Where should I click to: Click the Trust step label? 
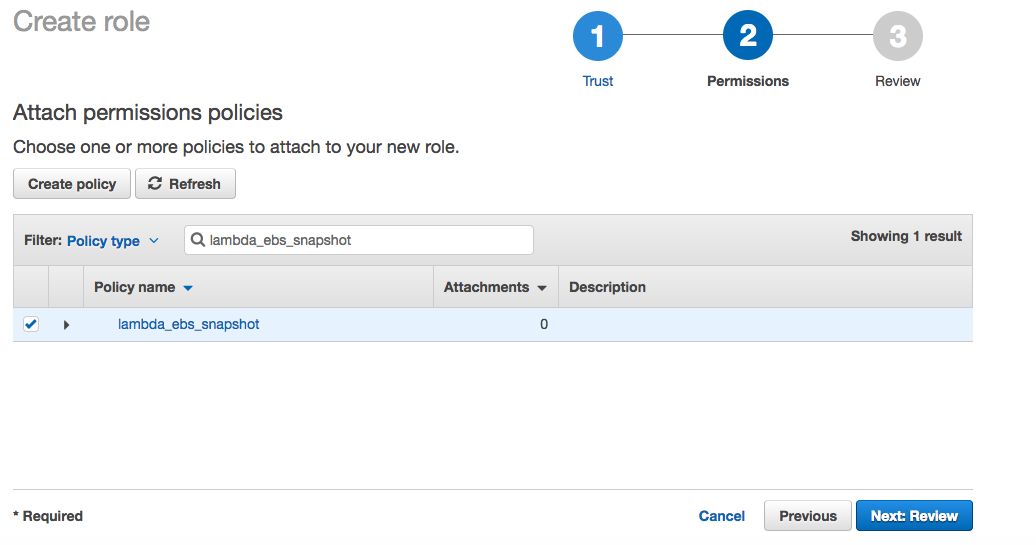pyautogui.click(x=598, y=81)
